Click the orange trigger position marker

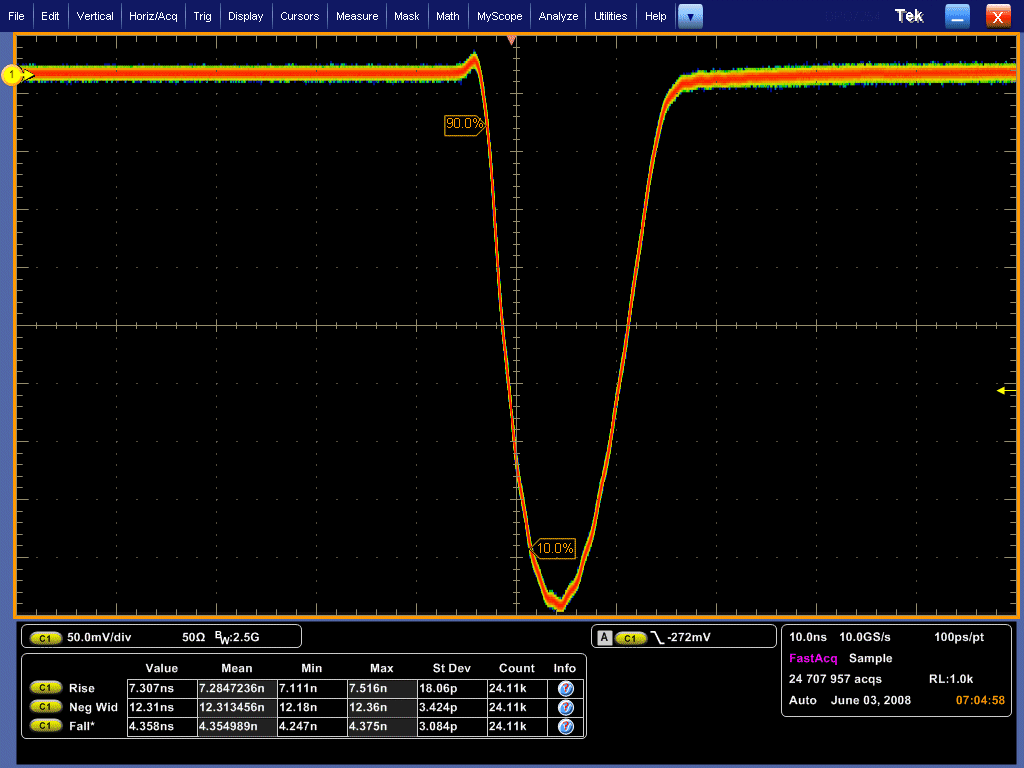pos(512,40)
